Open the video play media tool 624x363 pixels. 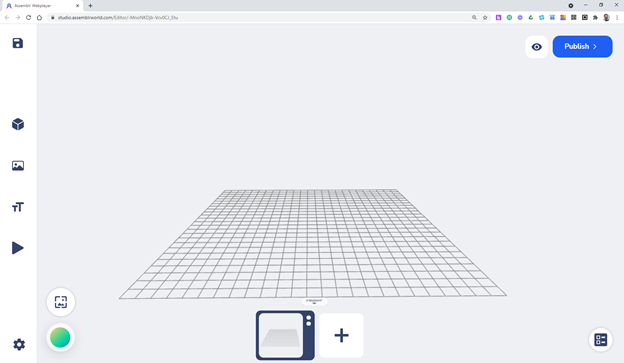click(x=18, y=248)
